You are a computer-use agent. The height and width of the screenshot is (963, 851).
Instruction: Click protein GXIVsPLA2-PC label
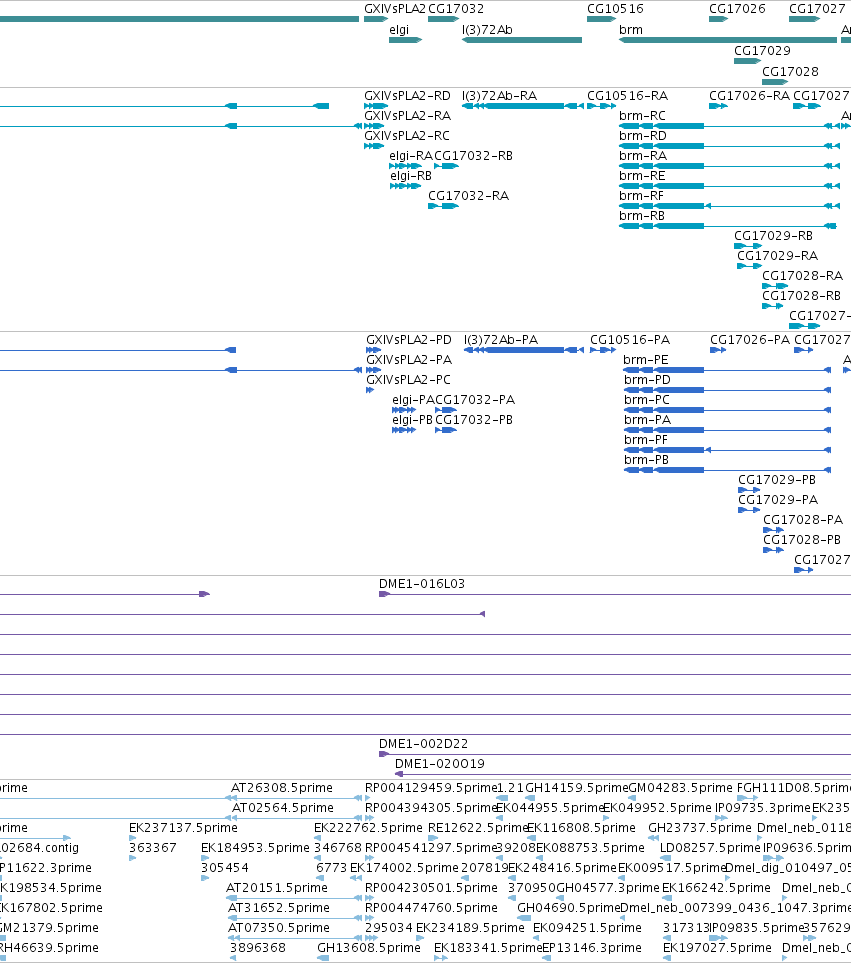point(408,380)
